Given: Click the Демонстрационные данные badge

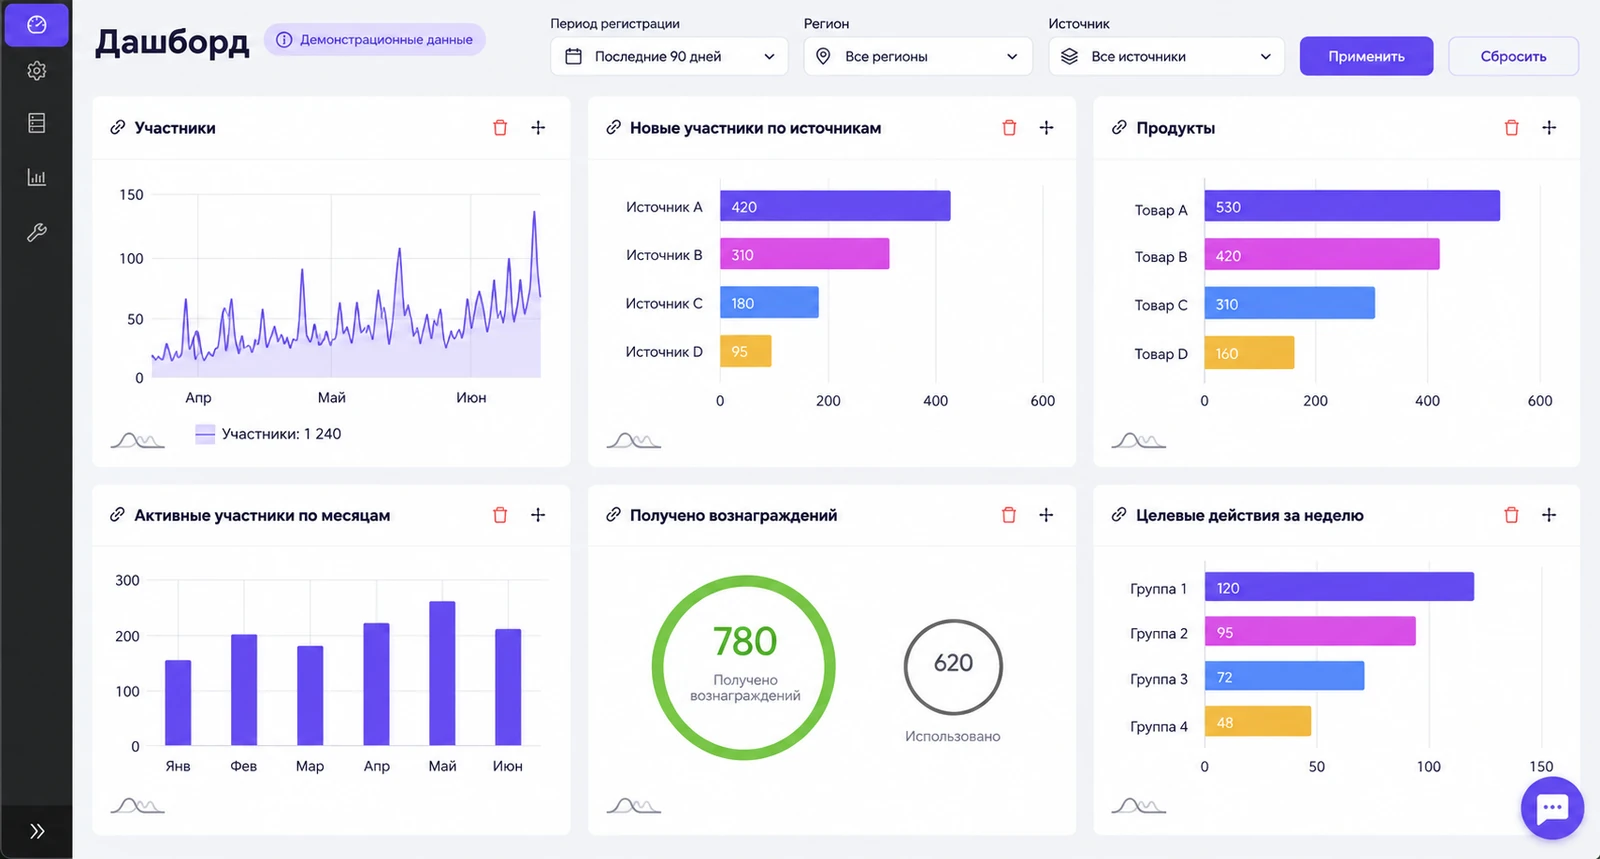Looking at the screenshot, I should point(374,40).
